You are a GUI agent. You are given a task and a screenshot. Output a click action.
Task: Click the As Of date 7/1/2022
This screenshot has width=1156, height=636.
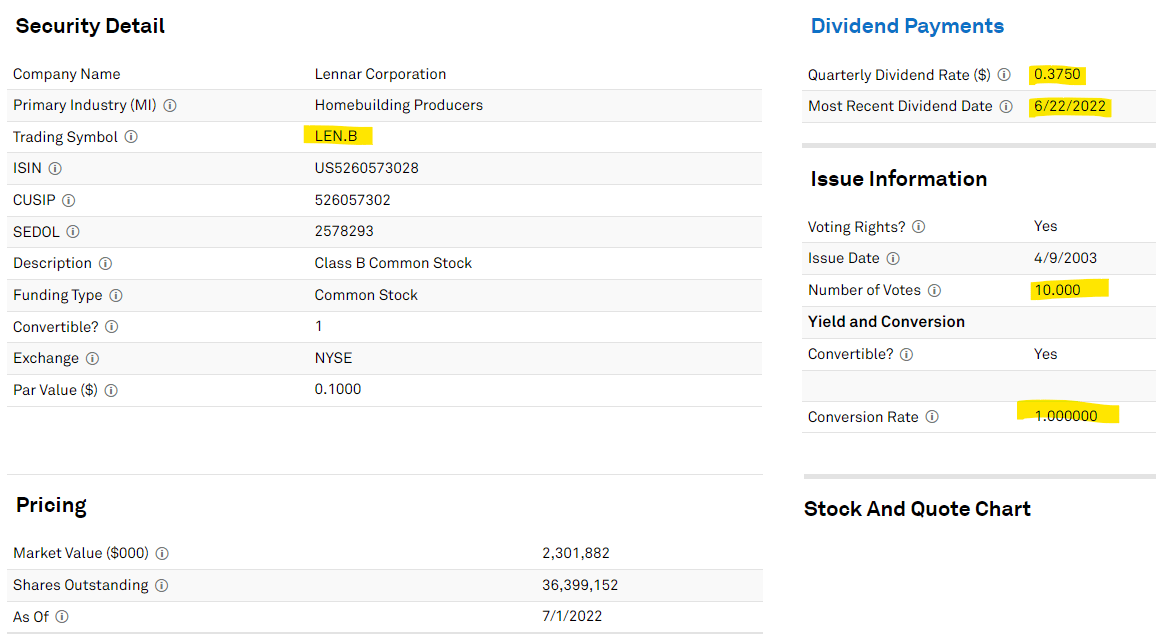click(x=572, y=615)
